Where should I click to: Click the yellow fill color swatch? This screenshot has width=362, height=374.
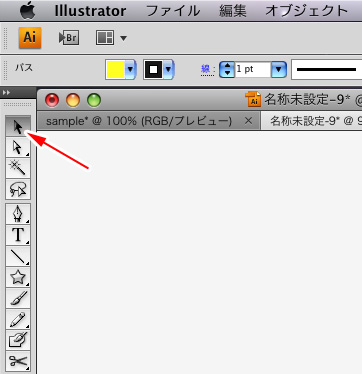click(x=115, y=70)
